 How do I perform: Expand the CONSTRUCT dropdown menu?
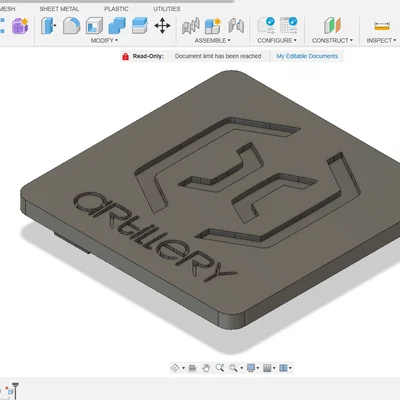pyautogui.click(x=332, y=40)
